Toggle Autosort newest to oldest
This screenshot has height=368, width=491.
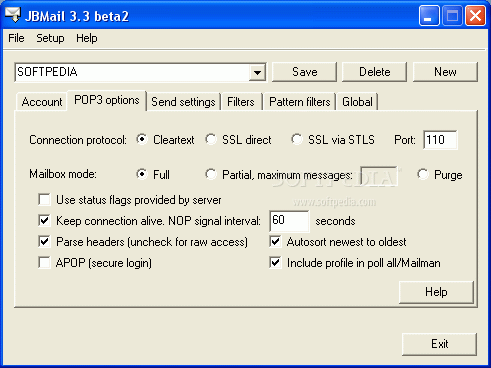pyautogui.click(x=275, y=242)
